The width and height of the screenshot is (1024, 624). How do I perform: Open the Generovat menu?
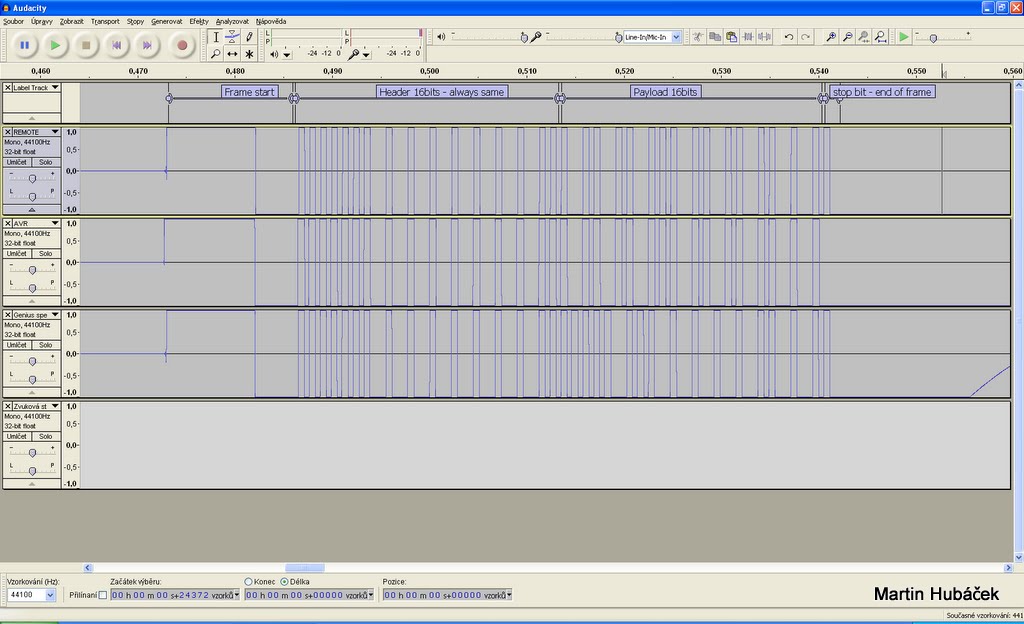click(167, 22)
